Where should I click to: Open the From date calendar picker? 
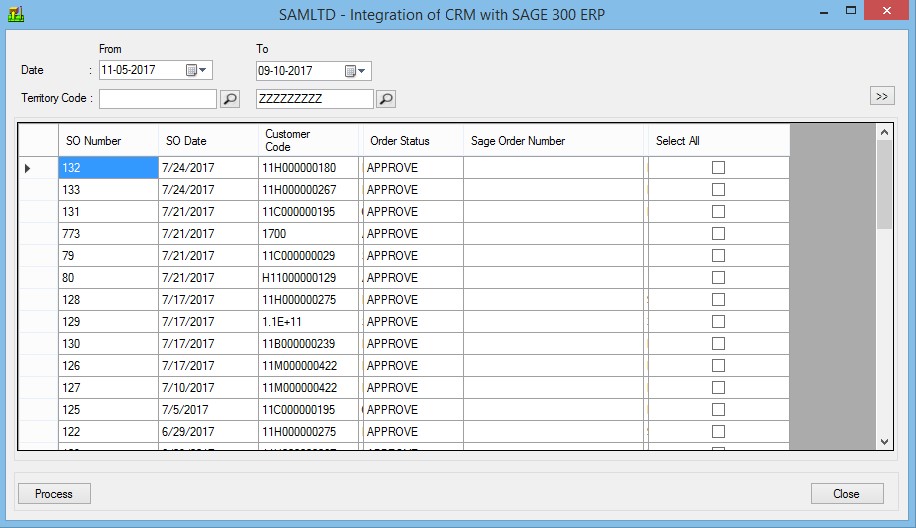pos(196,70)
